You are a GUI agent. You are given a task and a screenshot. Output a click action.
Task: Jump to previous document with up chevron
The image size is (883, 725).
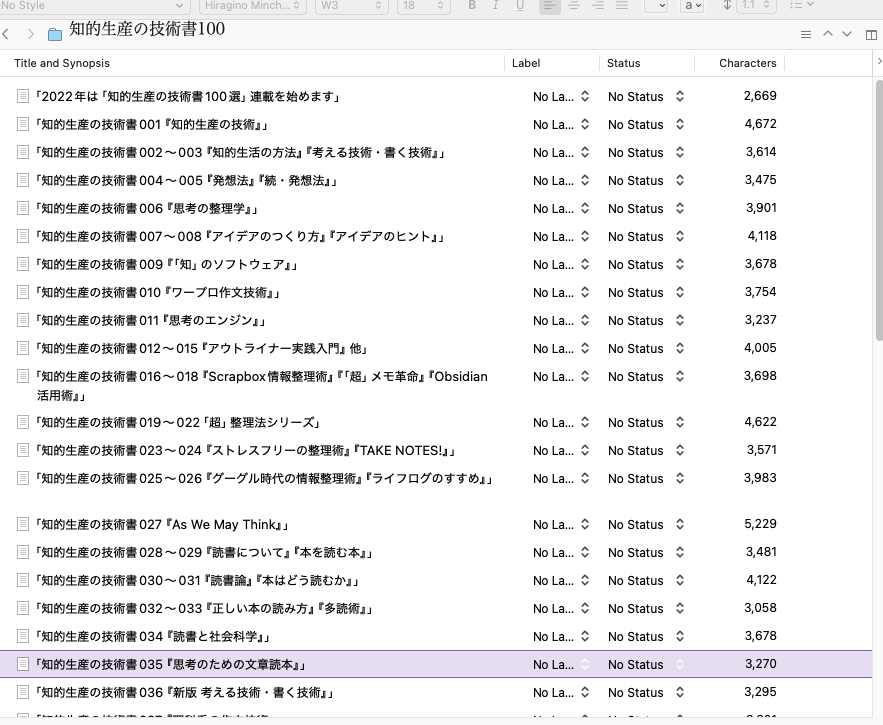(x=828, y=34)
